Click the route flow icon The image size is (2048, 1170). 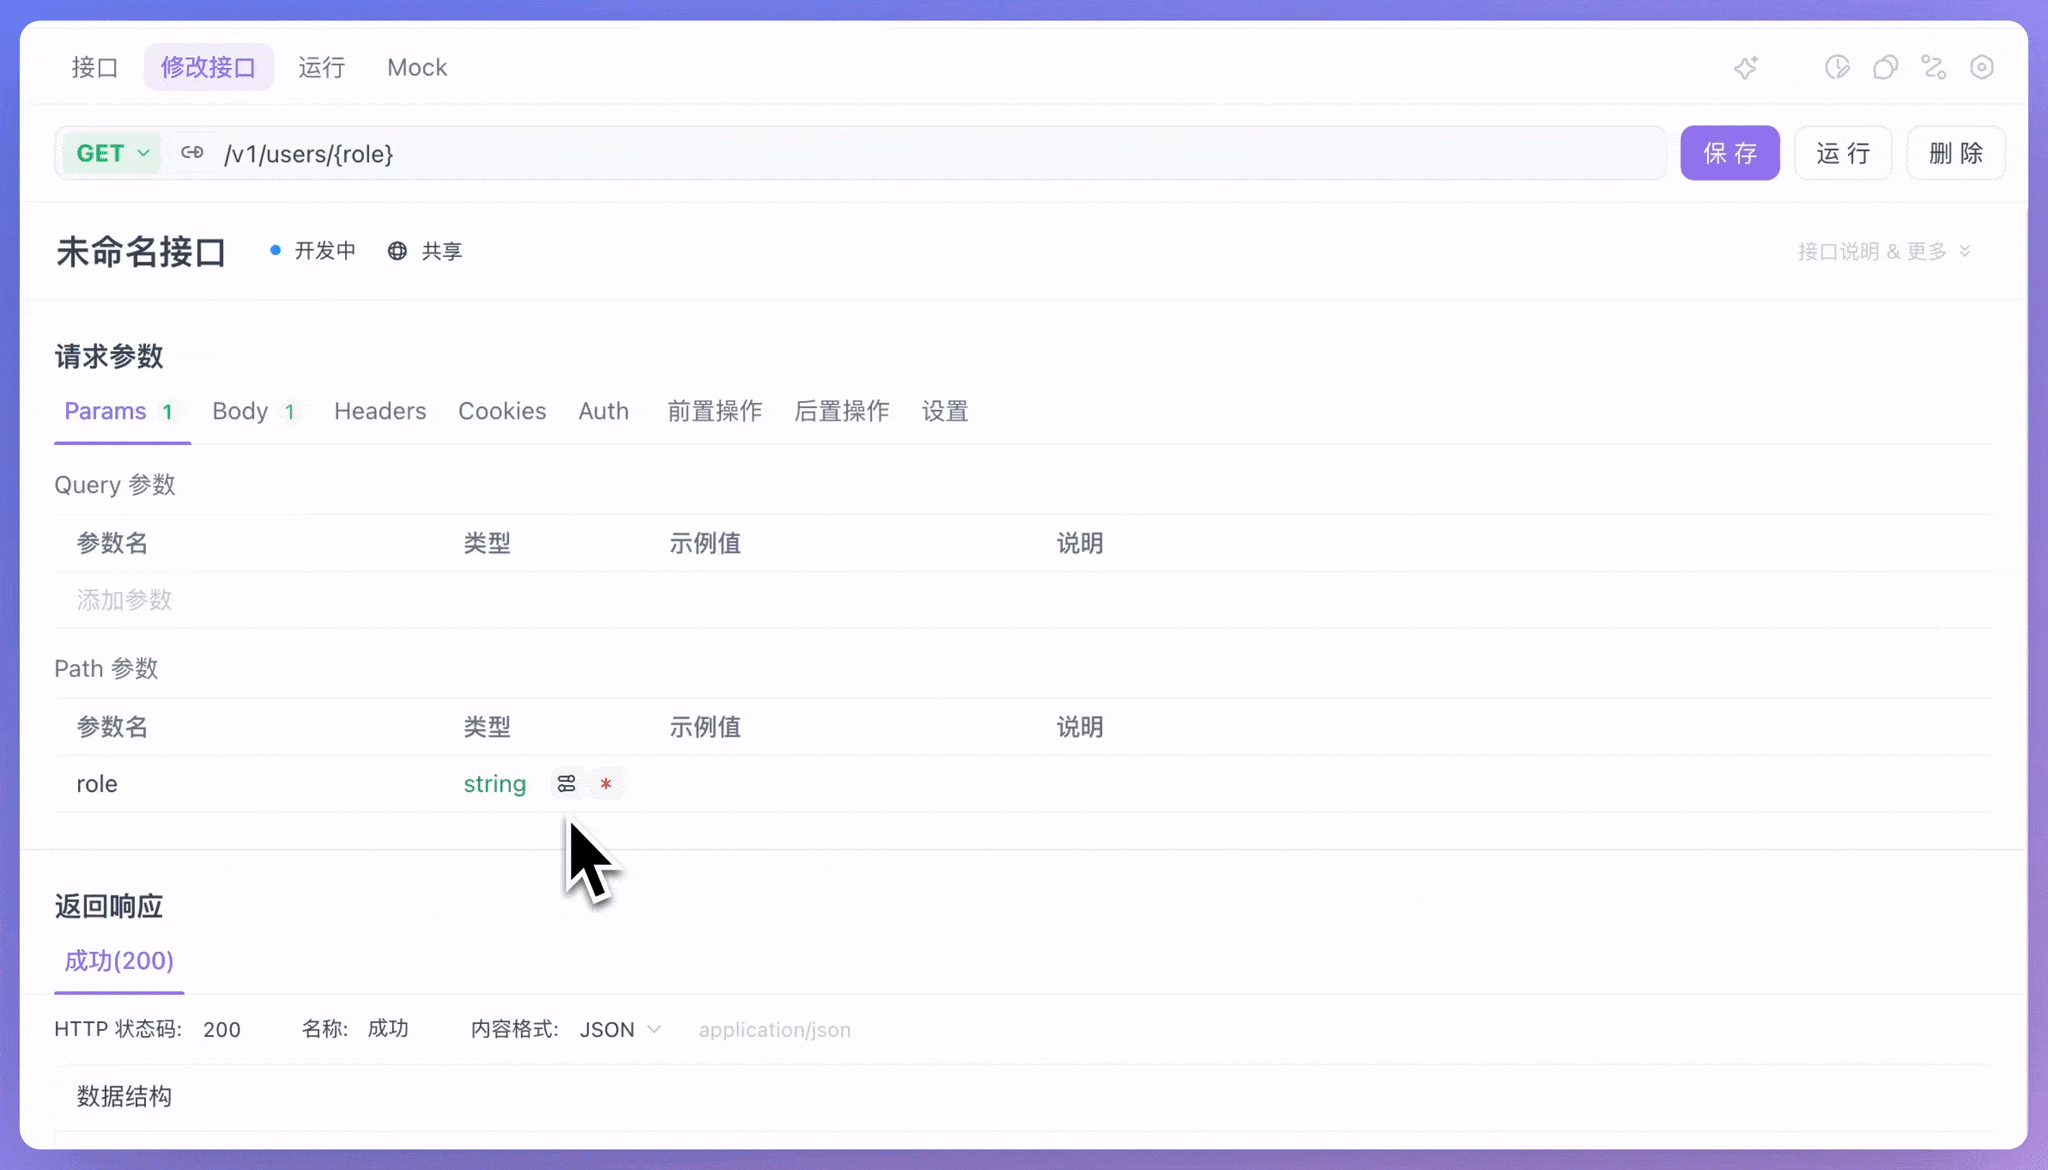1933,67
